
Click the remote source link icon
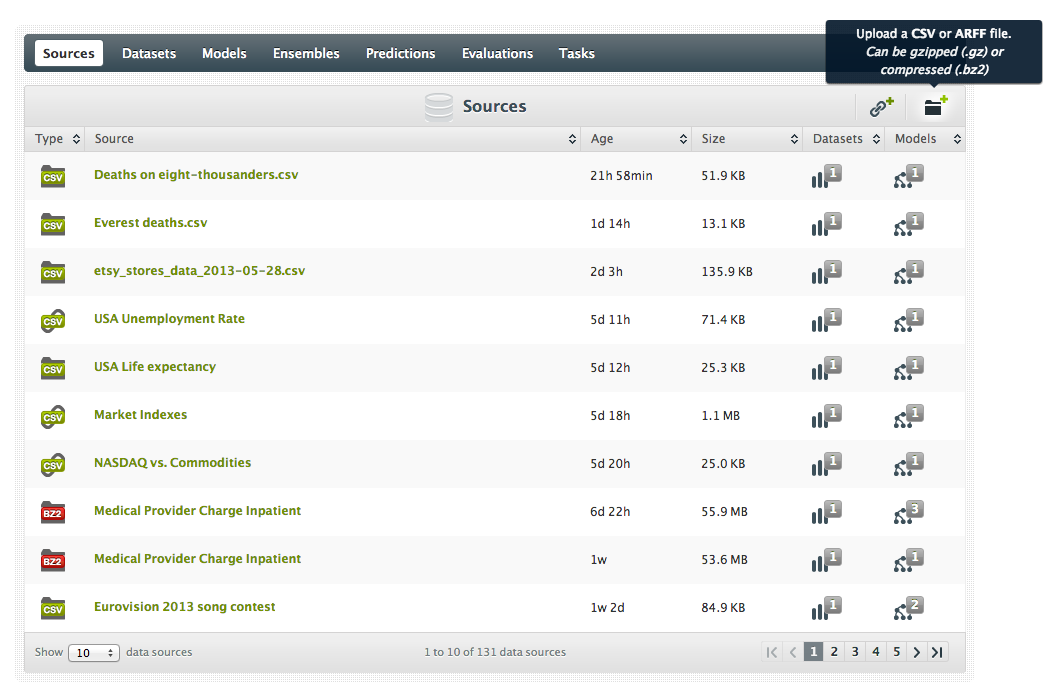pyautogui.click(x=881, y=107)
